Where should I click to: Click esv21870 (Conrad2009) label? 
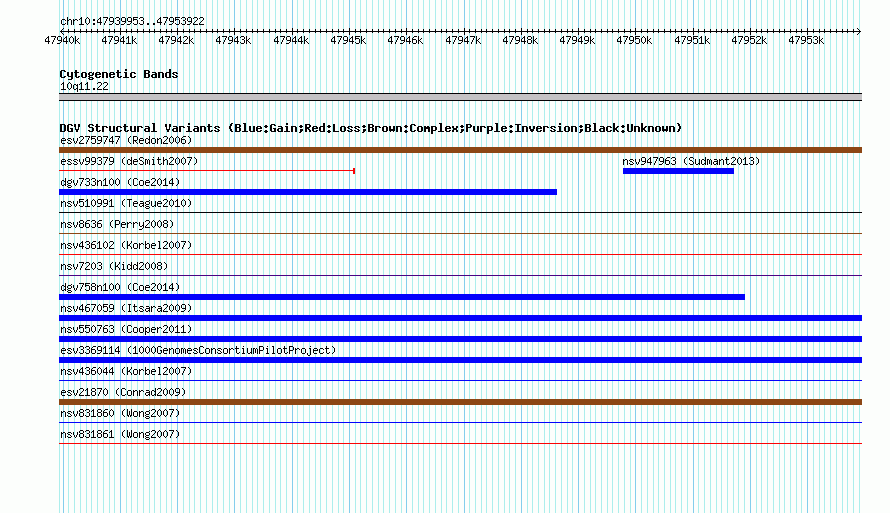coord(123,392)
